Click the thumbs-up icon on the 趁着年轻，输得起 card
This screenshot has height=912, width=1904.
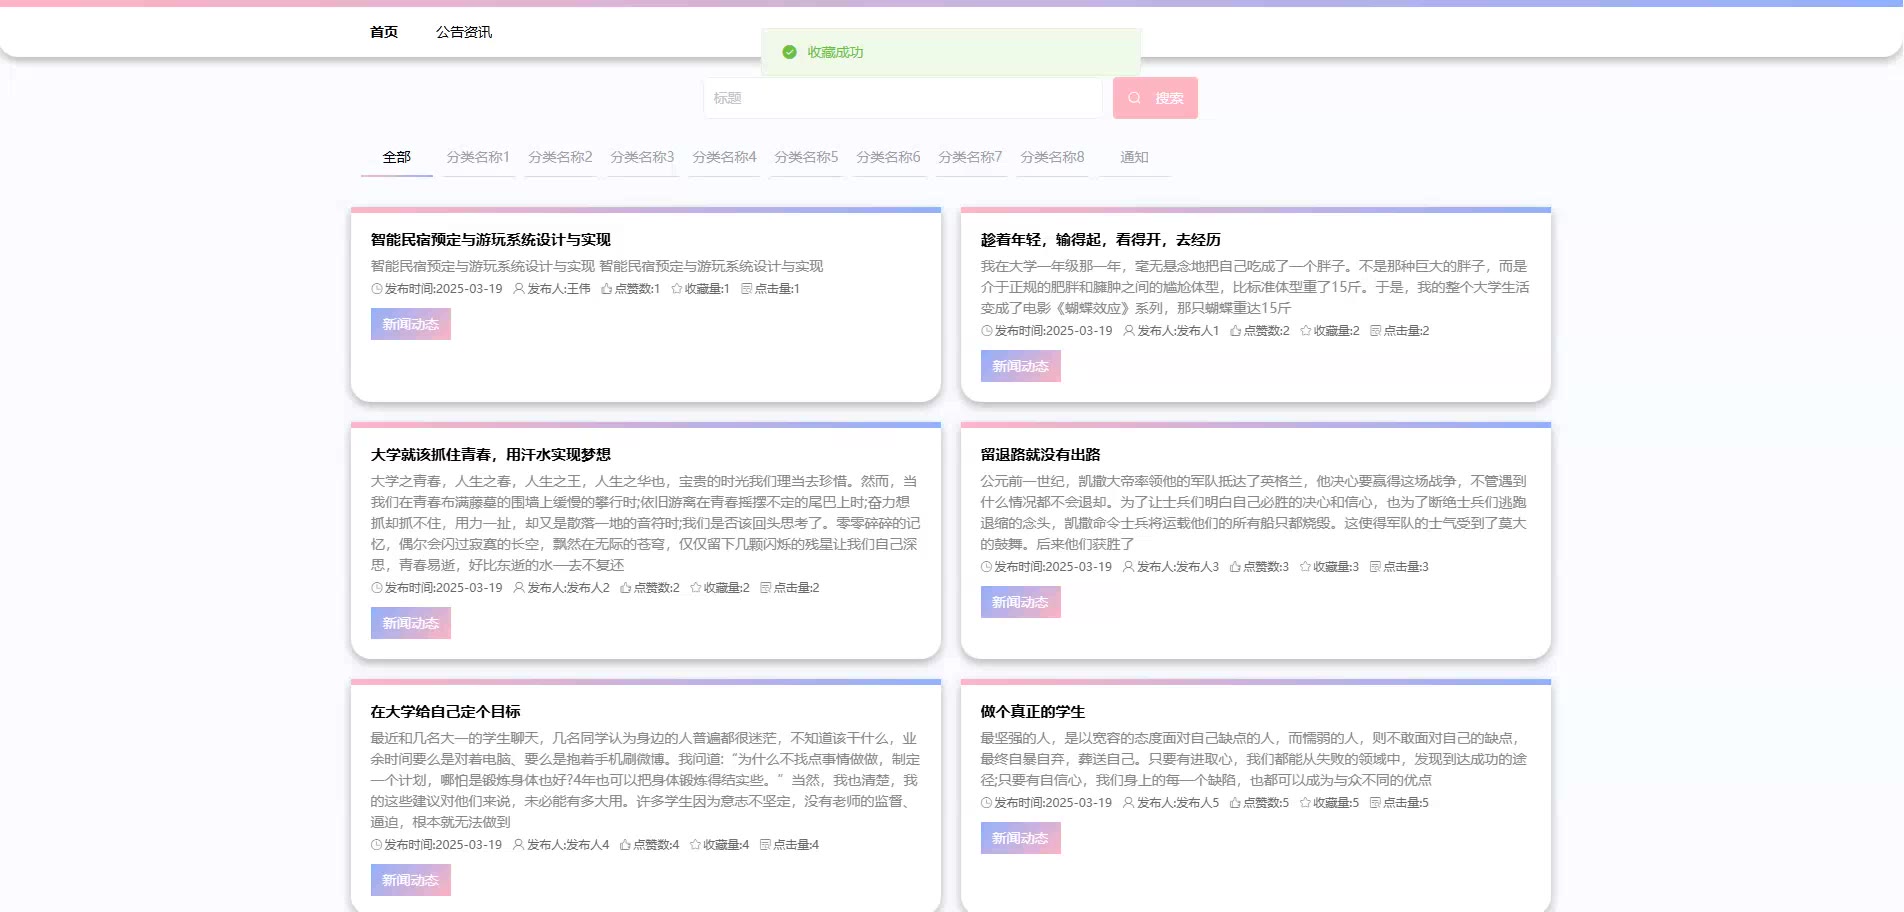[1236, 331]
